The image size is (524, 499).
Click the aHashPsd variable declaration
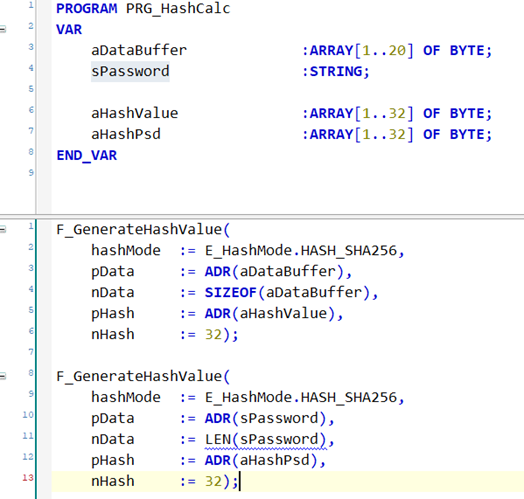[126, 134]
